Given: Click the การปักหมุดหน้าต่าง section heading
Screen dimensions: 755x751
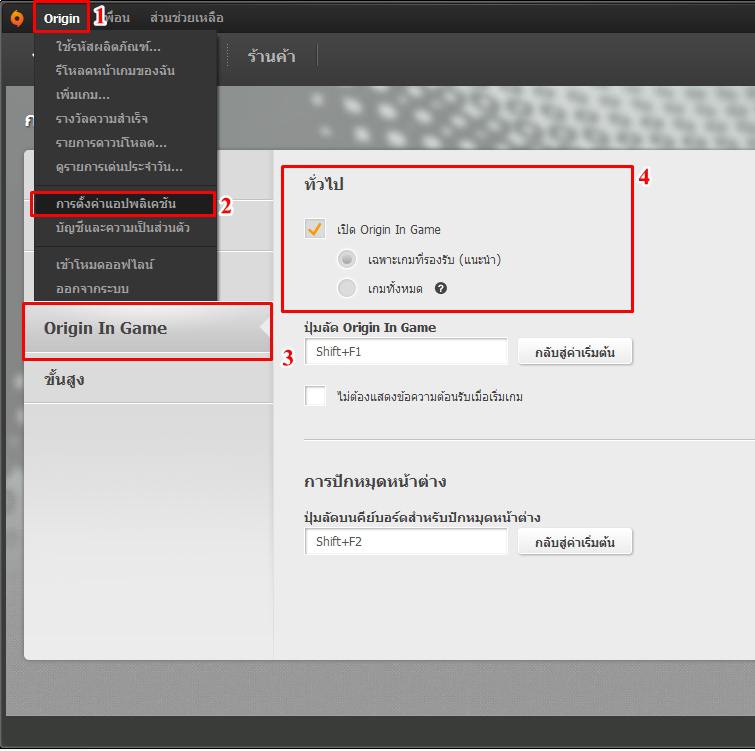Looking at the screenshot, I should point(375,481).
